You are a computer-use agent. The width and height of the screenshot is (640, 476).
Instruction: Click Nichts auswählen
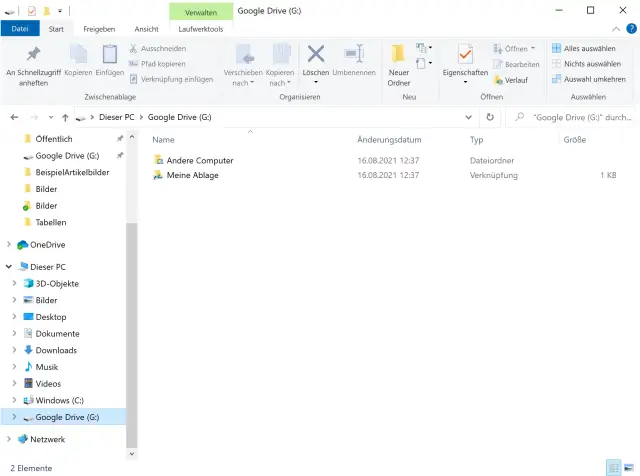(x=587, y=64)
